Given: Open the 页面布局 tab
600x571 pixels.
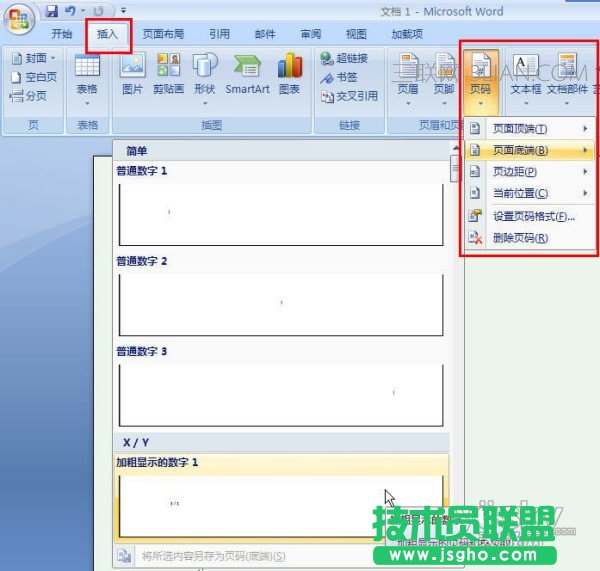Looking at the screenshot, I should [163, 34].
